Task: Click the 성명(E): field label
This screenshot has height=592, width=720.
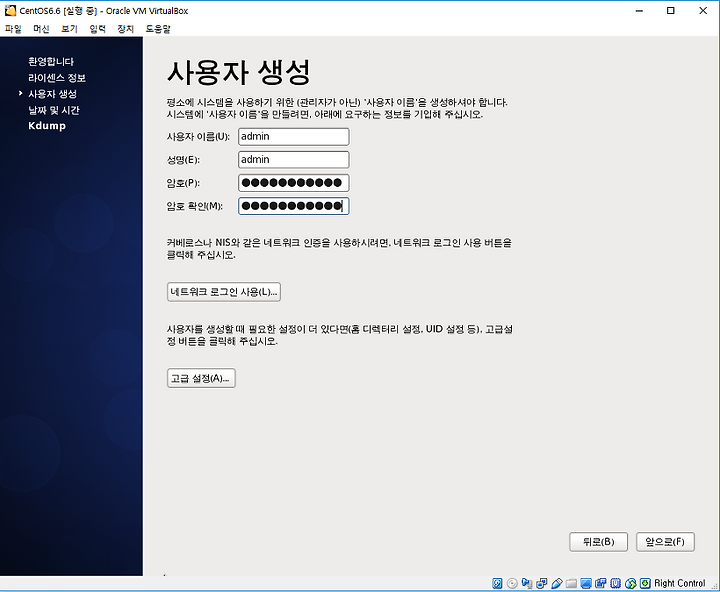Action: (183, 160)
